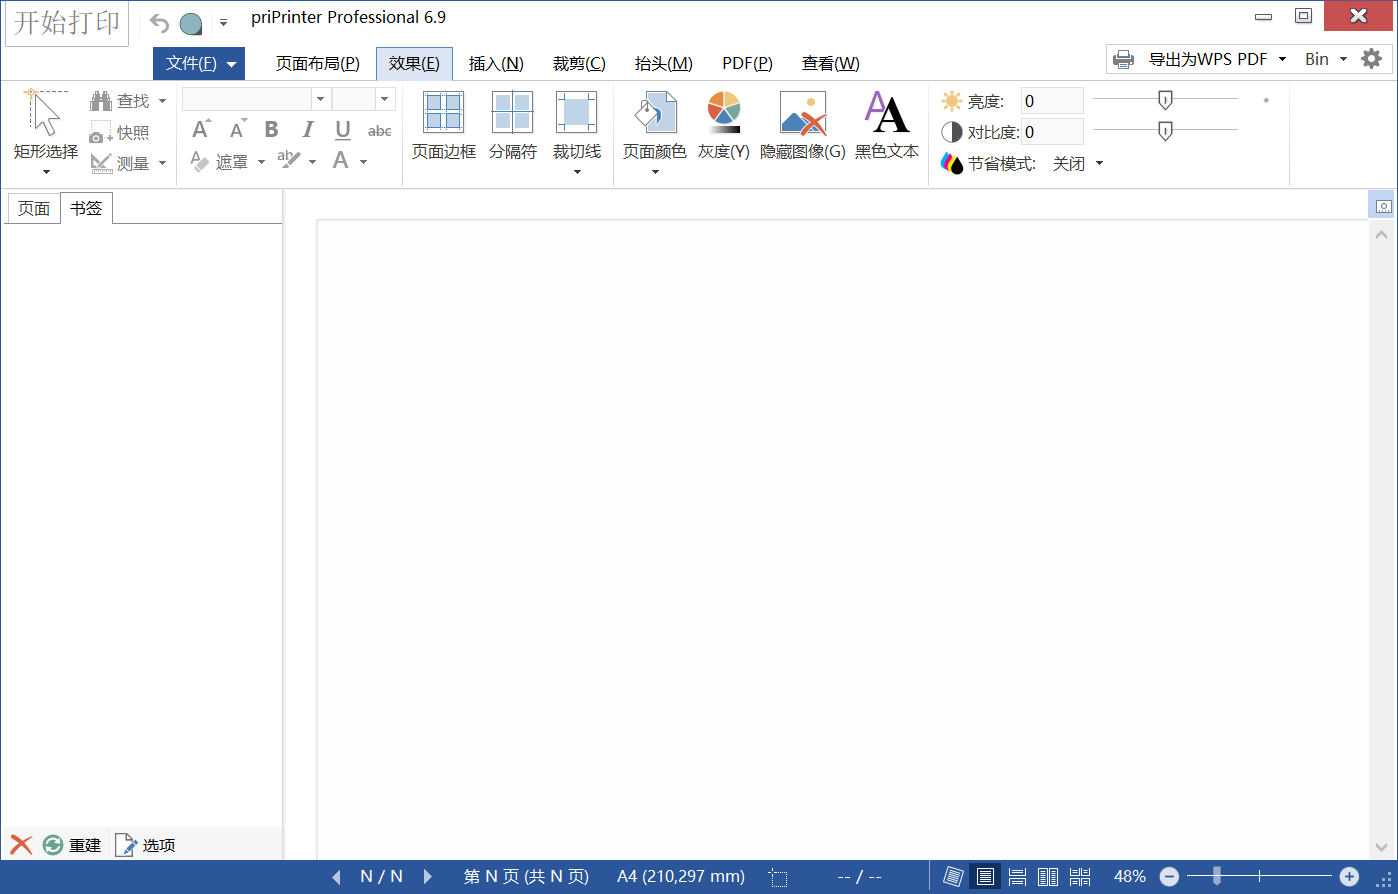Enable Black Text (黑色文本) effect
This screenshot has width=1398, height=894.
pos(886,113)
